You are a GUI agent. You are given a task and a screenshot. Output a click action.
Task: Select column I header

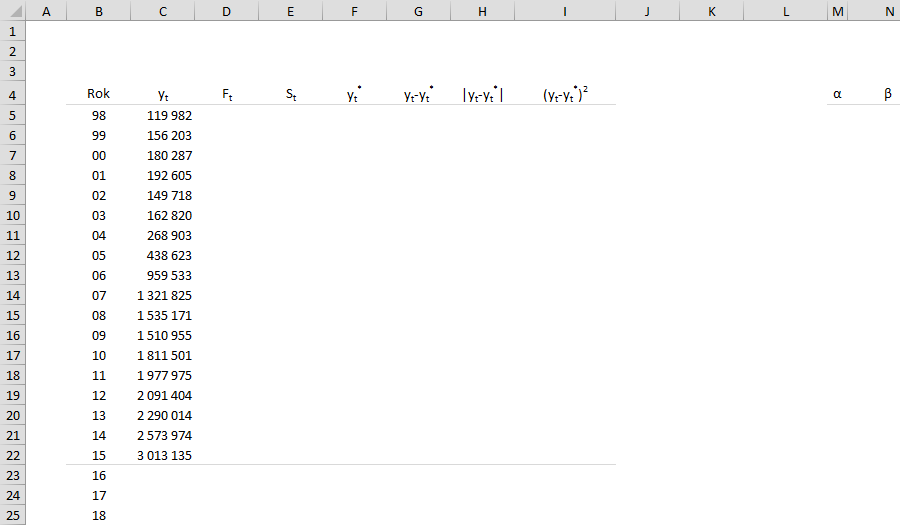point(565,11)
